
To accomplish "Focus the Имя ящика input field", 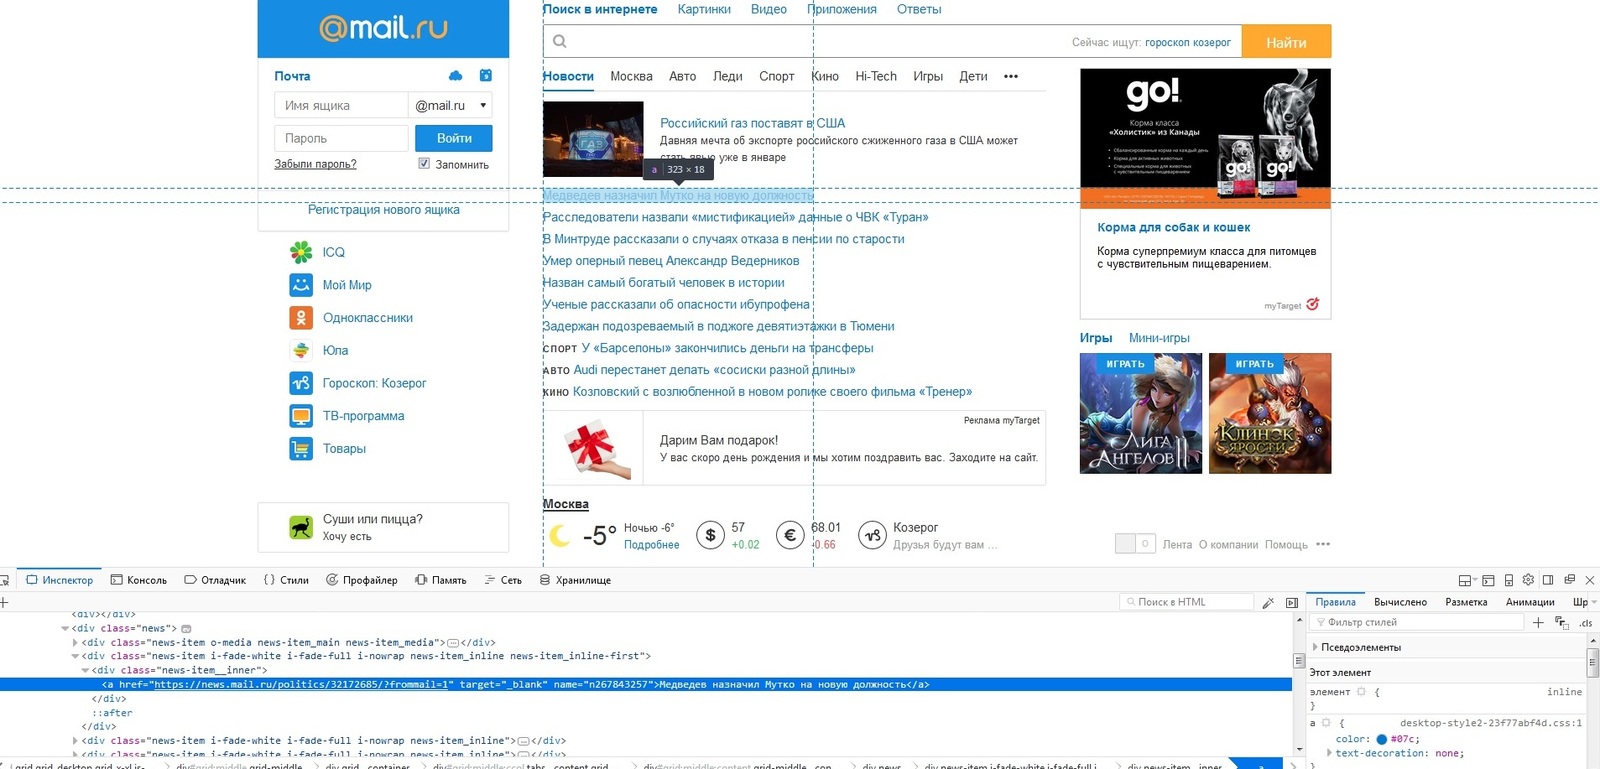I will (341, 105).
